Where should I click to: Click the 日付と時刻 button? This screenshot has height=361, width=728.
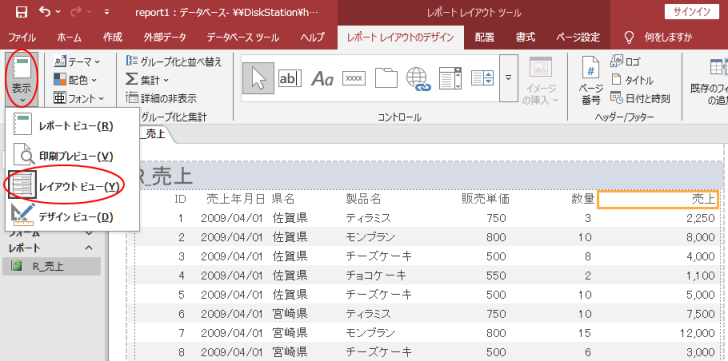point(639,98)
